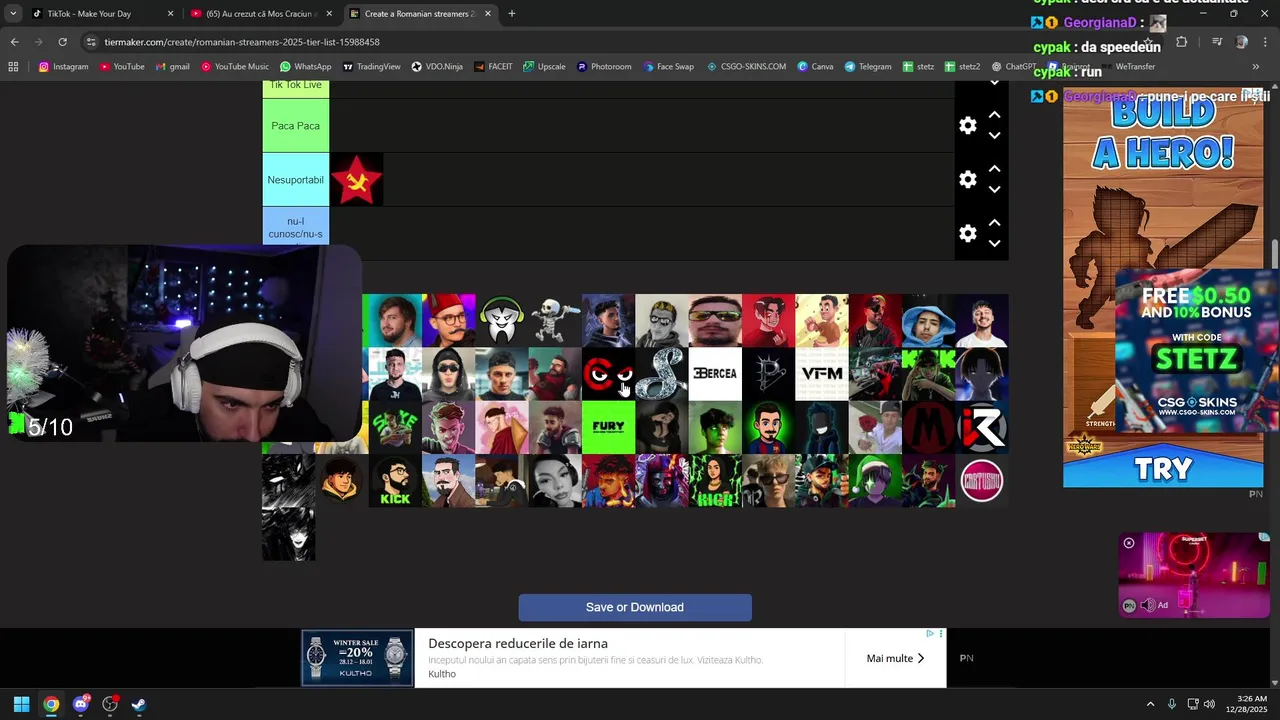Screen dimensions: 1280x720
Task: Click the nu-l cunosc tier label
Action: tap(295, 228)
